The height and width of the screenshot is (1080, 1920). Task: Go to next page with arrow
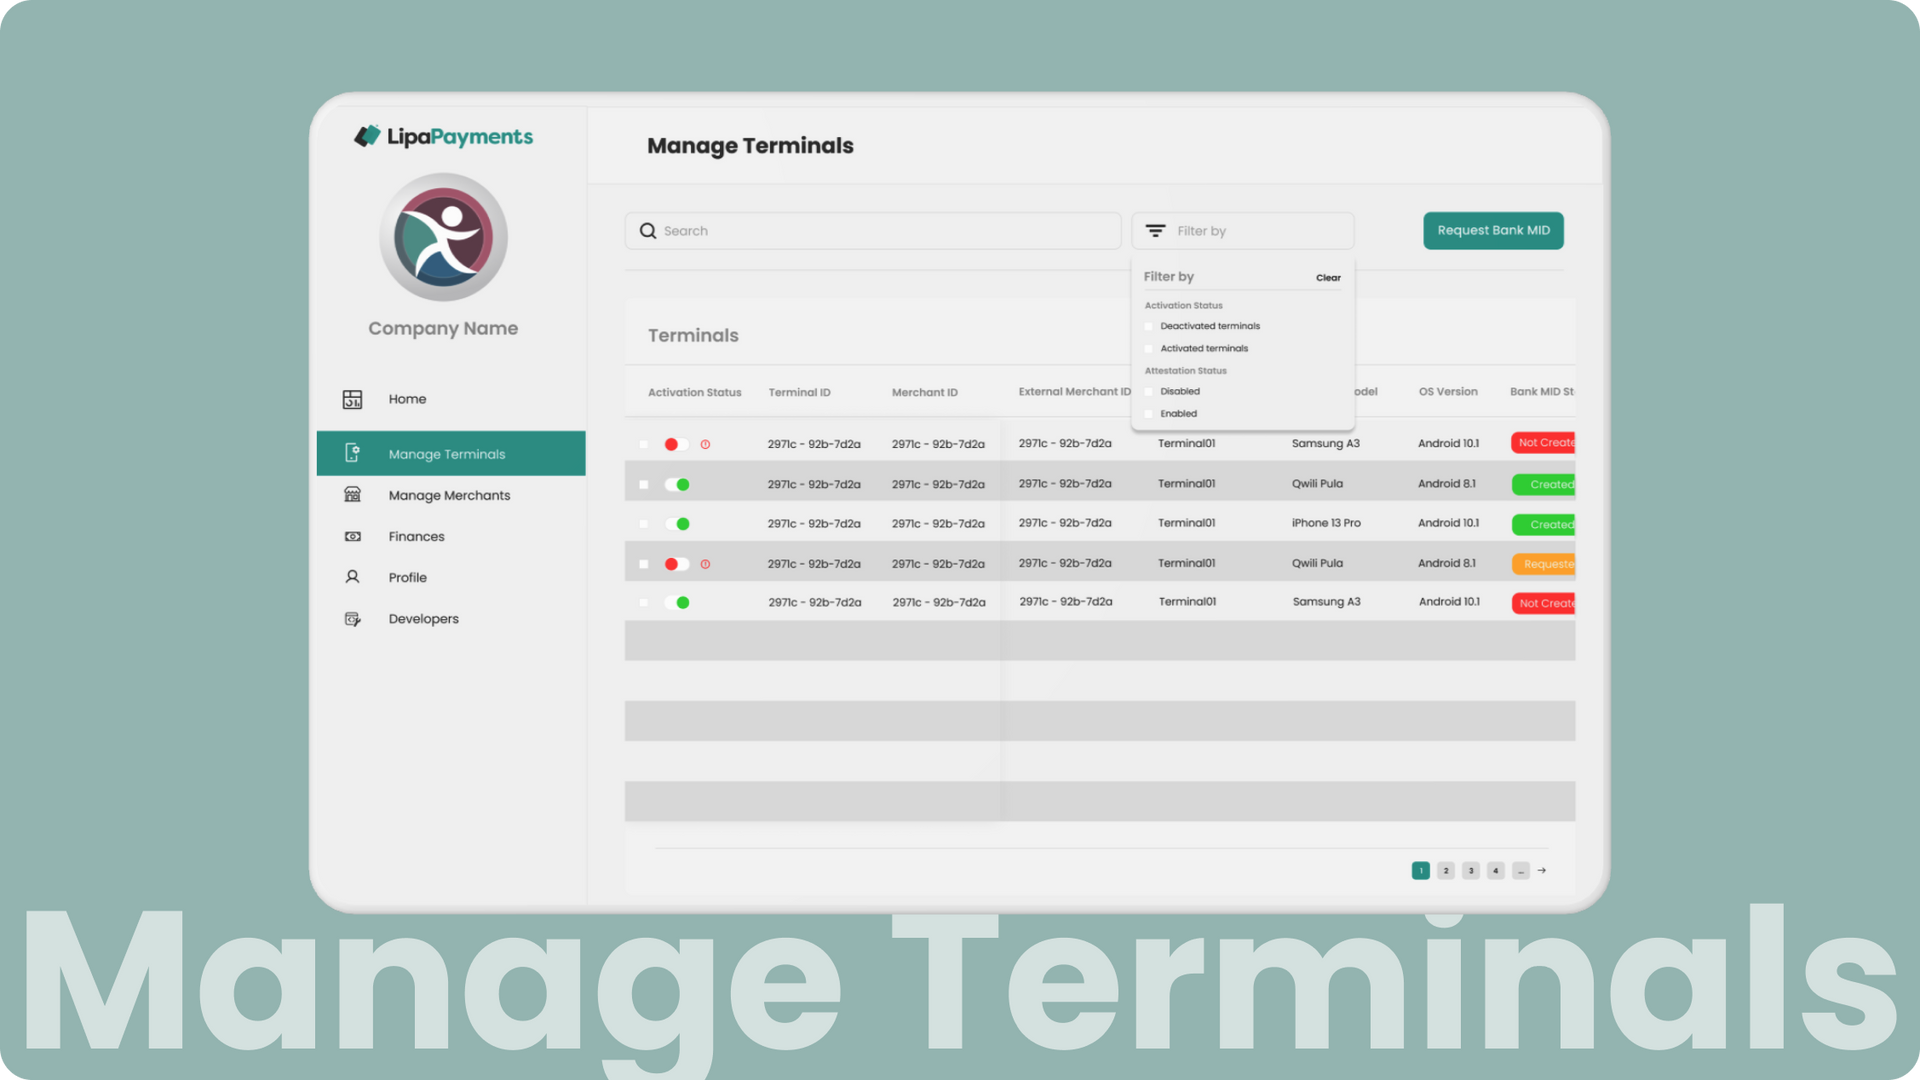1542,871
